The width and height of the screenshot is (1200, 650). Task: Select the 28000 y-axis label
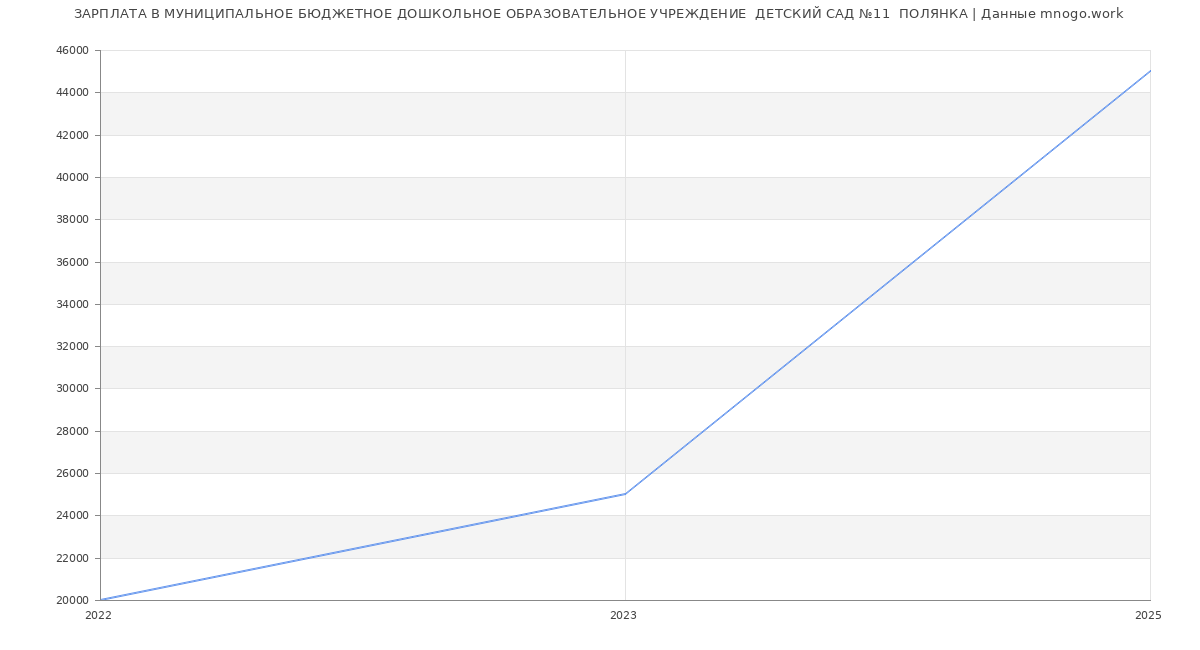74,431
